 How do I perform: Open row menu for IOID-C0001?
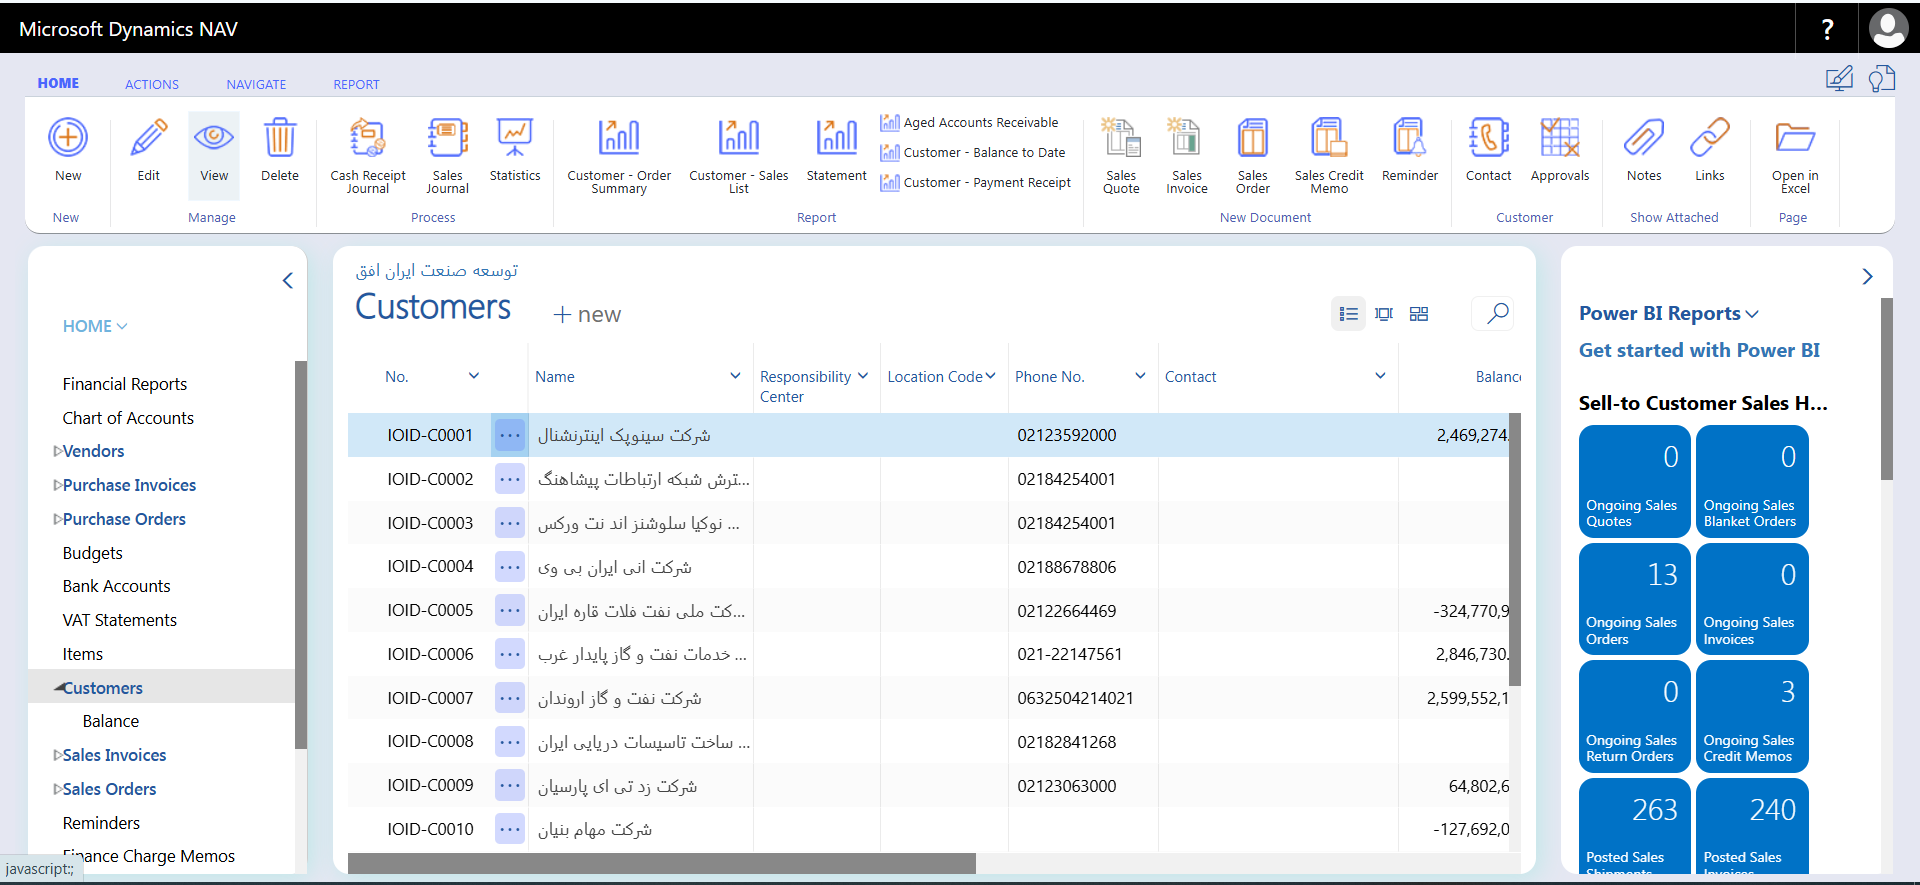(510, 435)
